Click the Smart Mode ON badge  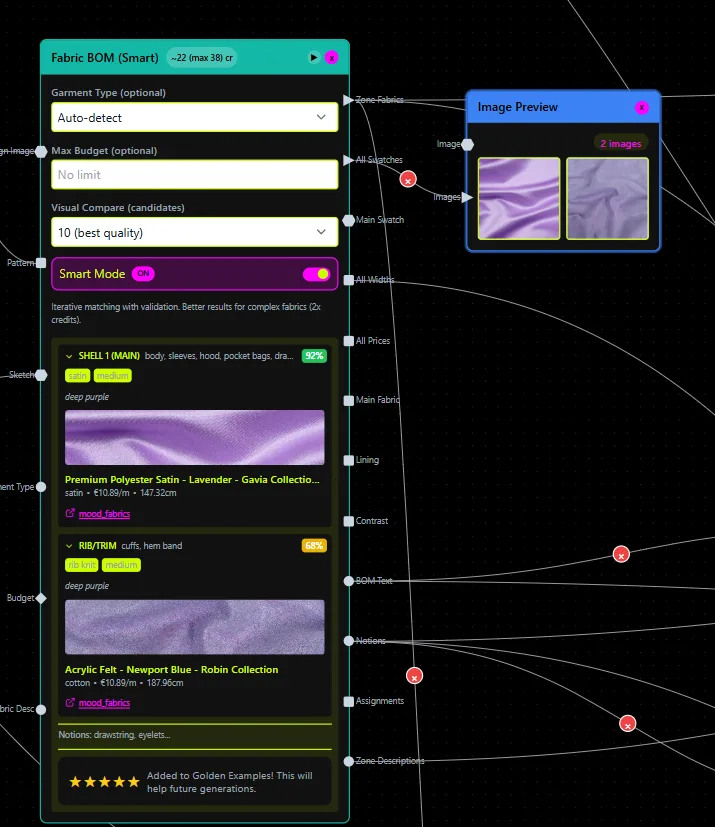pos(143,273)
